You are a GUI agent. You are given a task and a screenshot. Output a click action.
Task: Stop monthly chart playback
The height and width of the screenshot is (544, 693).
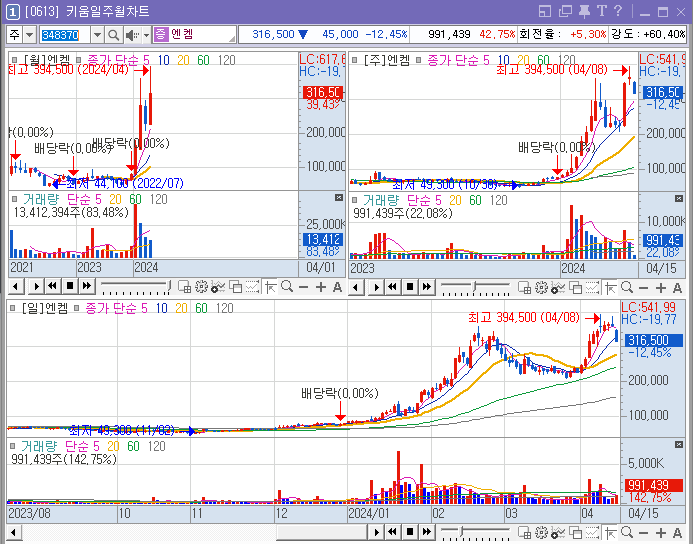(x=70, y=287)
